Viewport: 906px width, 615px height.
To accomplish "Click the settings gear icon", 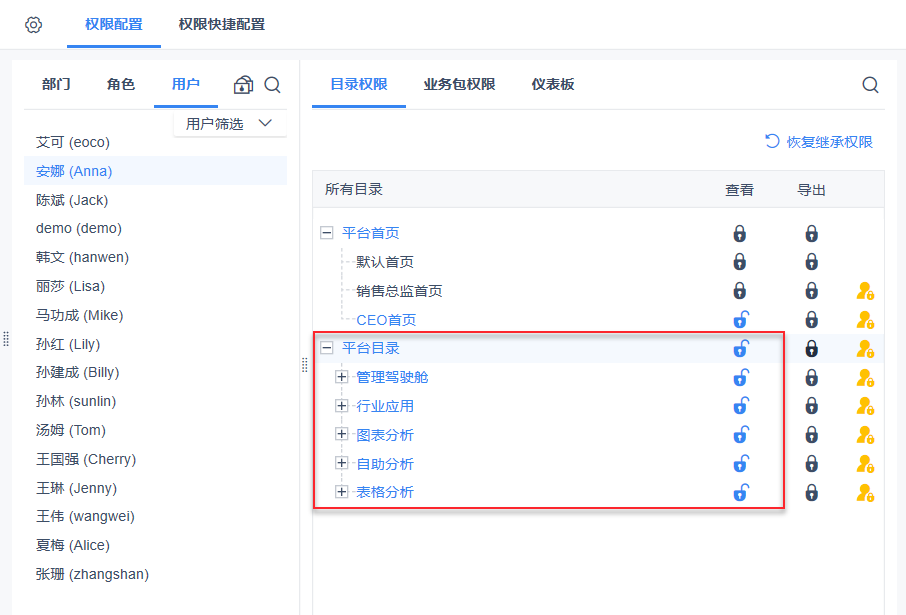I will tap(33, 25).
